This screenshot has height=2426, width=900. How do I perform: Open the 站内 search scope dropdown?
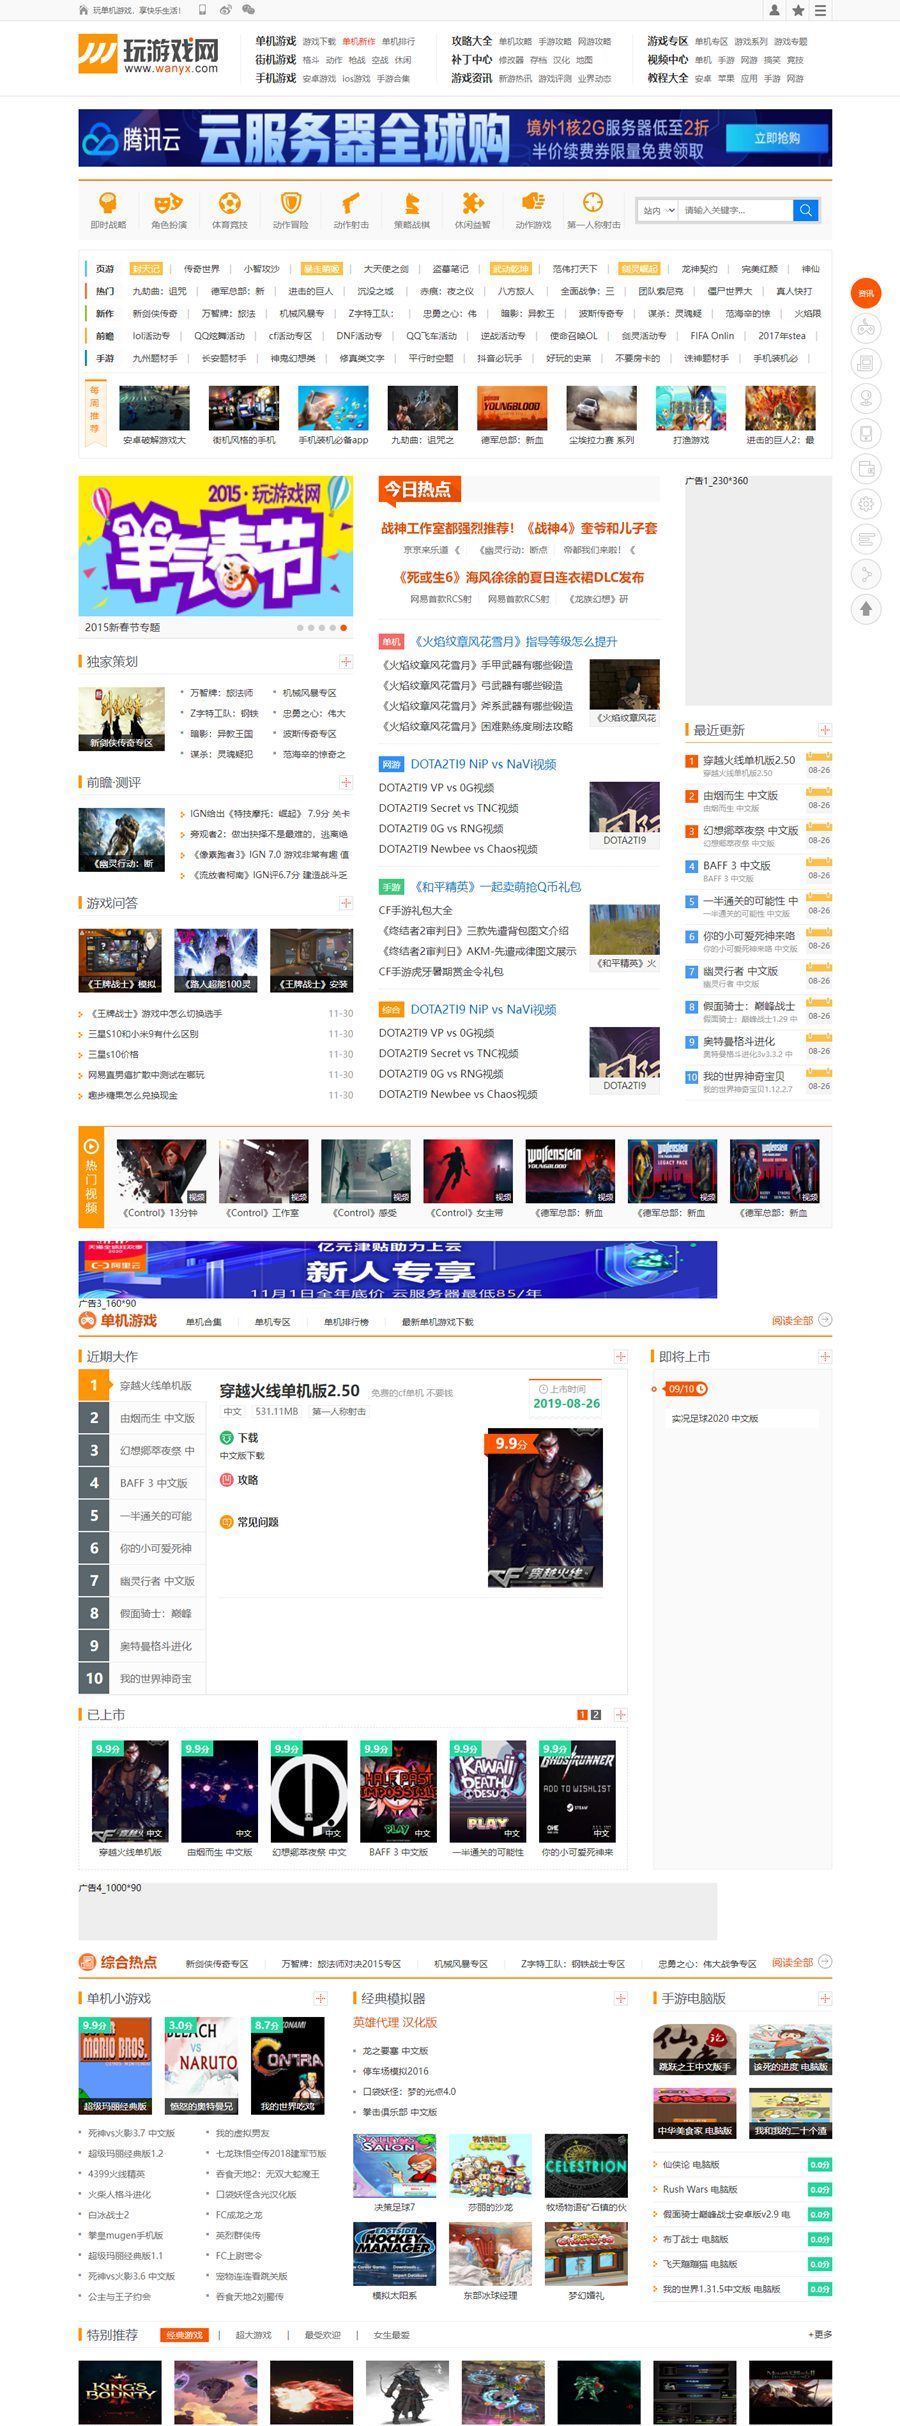coord(659,210)
